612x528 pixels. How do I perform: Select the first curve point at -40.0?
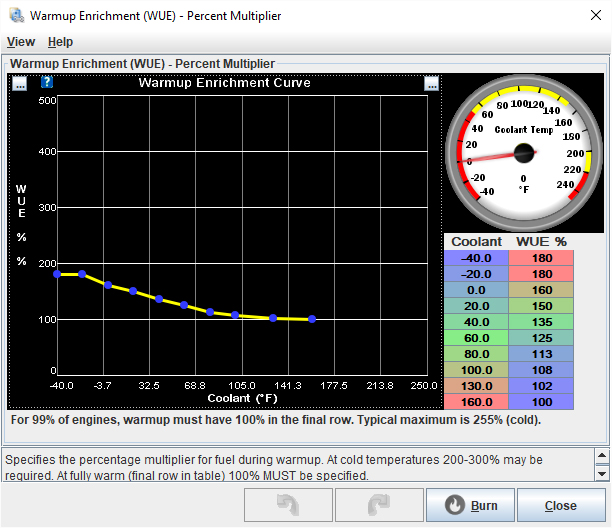(57, 273)
